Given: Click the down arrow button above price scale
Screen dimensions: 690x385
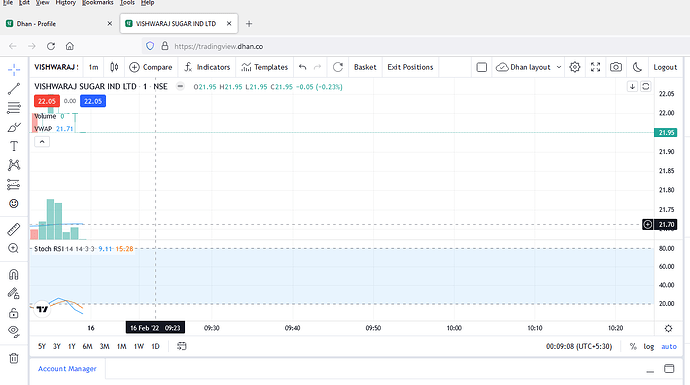Looking at the screenshot, I should (x=632, y=86).
